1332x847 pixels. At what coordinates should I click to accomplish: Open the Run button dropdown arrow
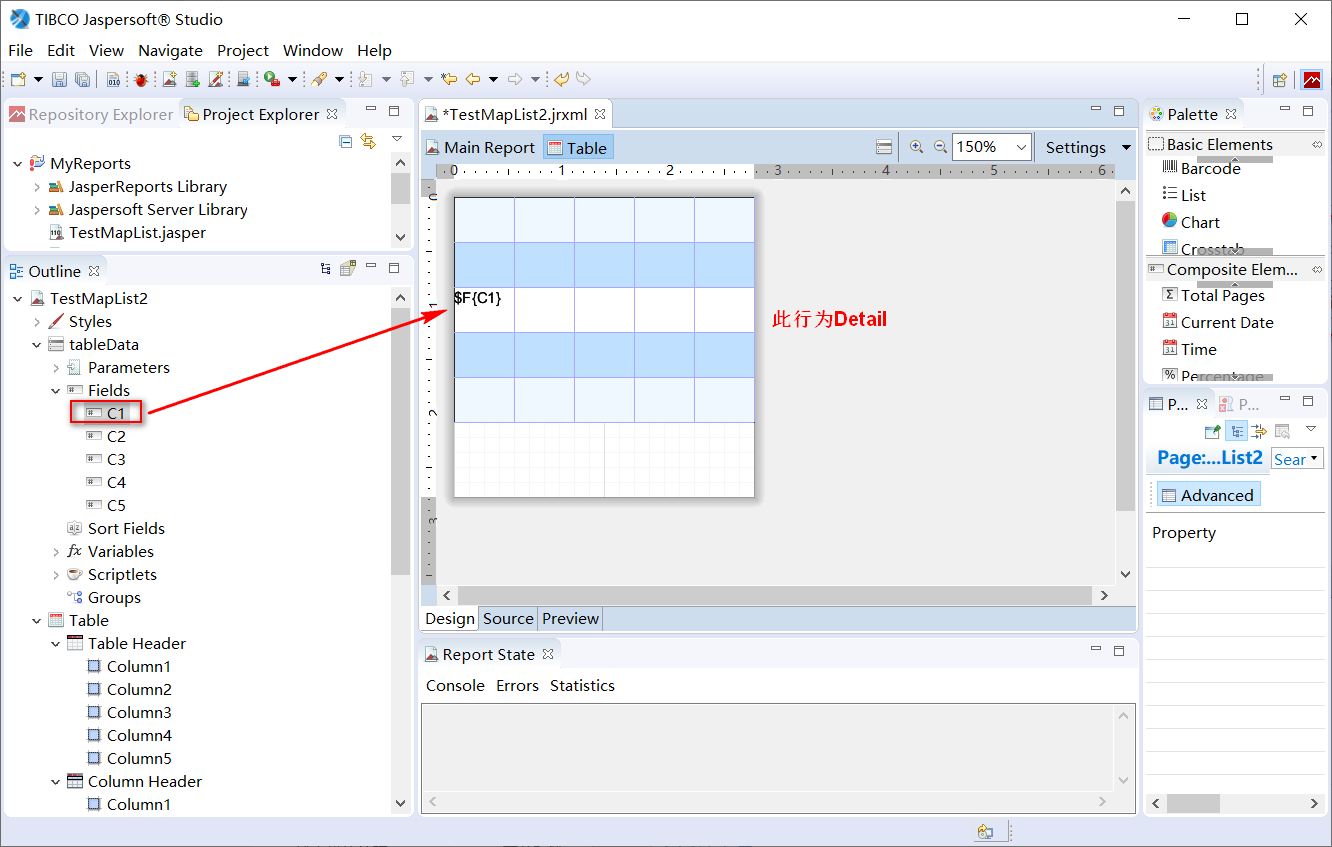[292, 79]
